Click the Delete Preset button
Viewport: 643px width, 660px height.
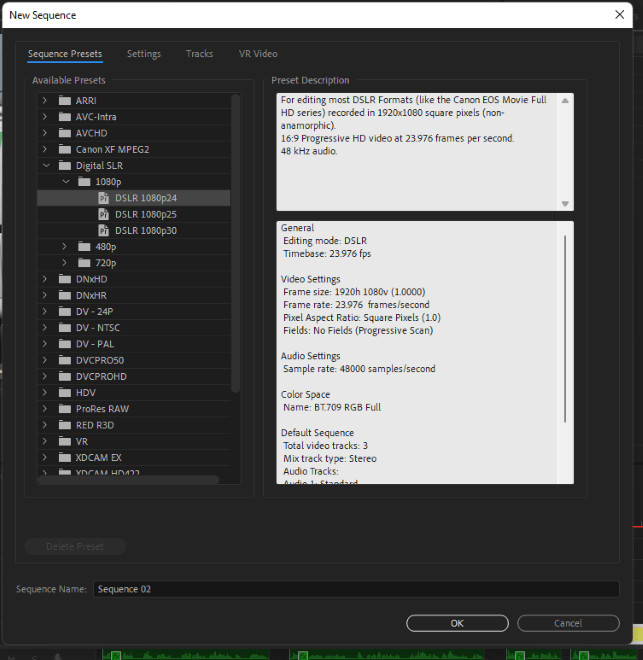[x=75, y=546]
